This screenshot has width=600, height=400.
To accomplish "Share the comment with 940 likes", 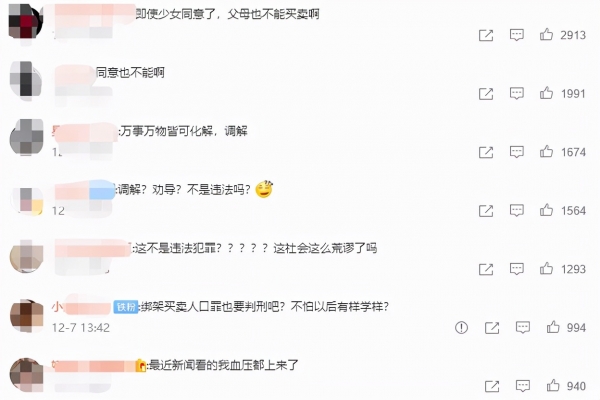I will coord(492,386).
